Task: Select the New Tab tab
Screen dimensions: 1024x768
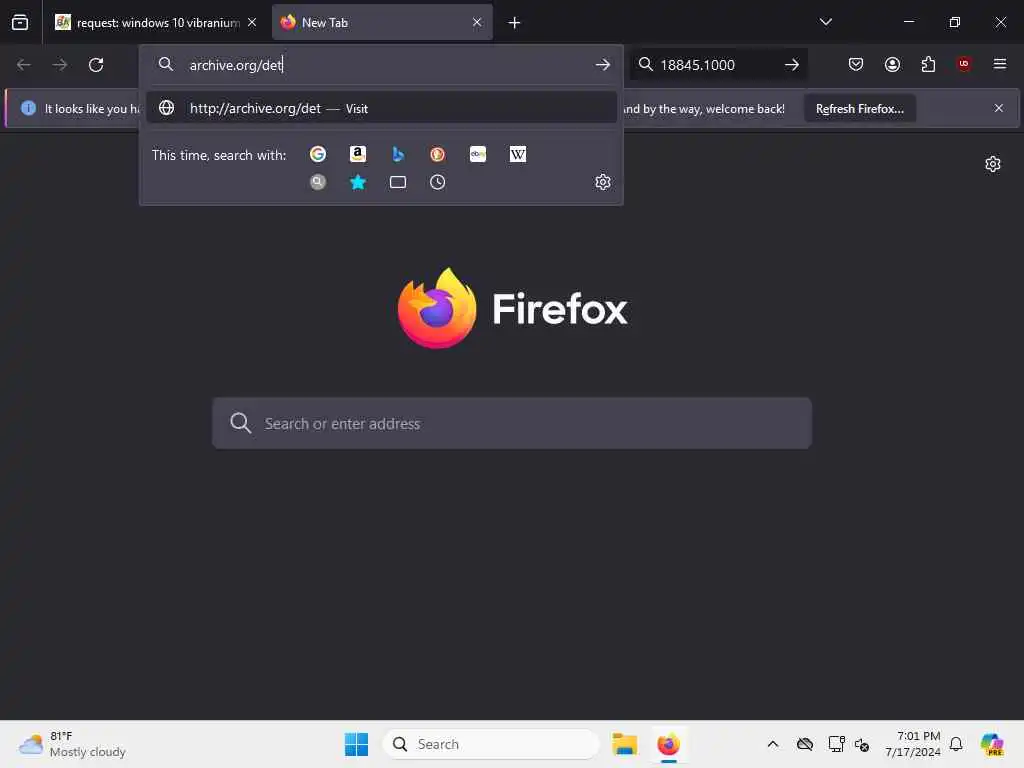Action: pyautogui.click(x=382, y=23)
